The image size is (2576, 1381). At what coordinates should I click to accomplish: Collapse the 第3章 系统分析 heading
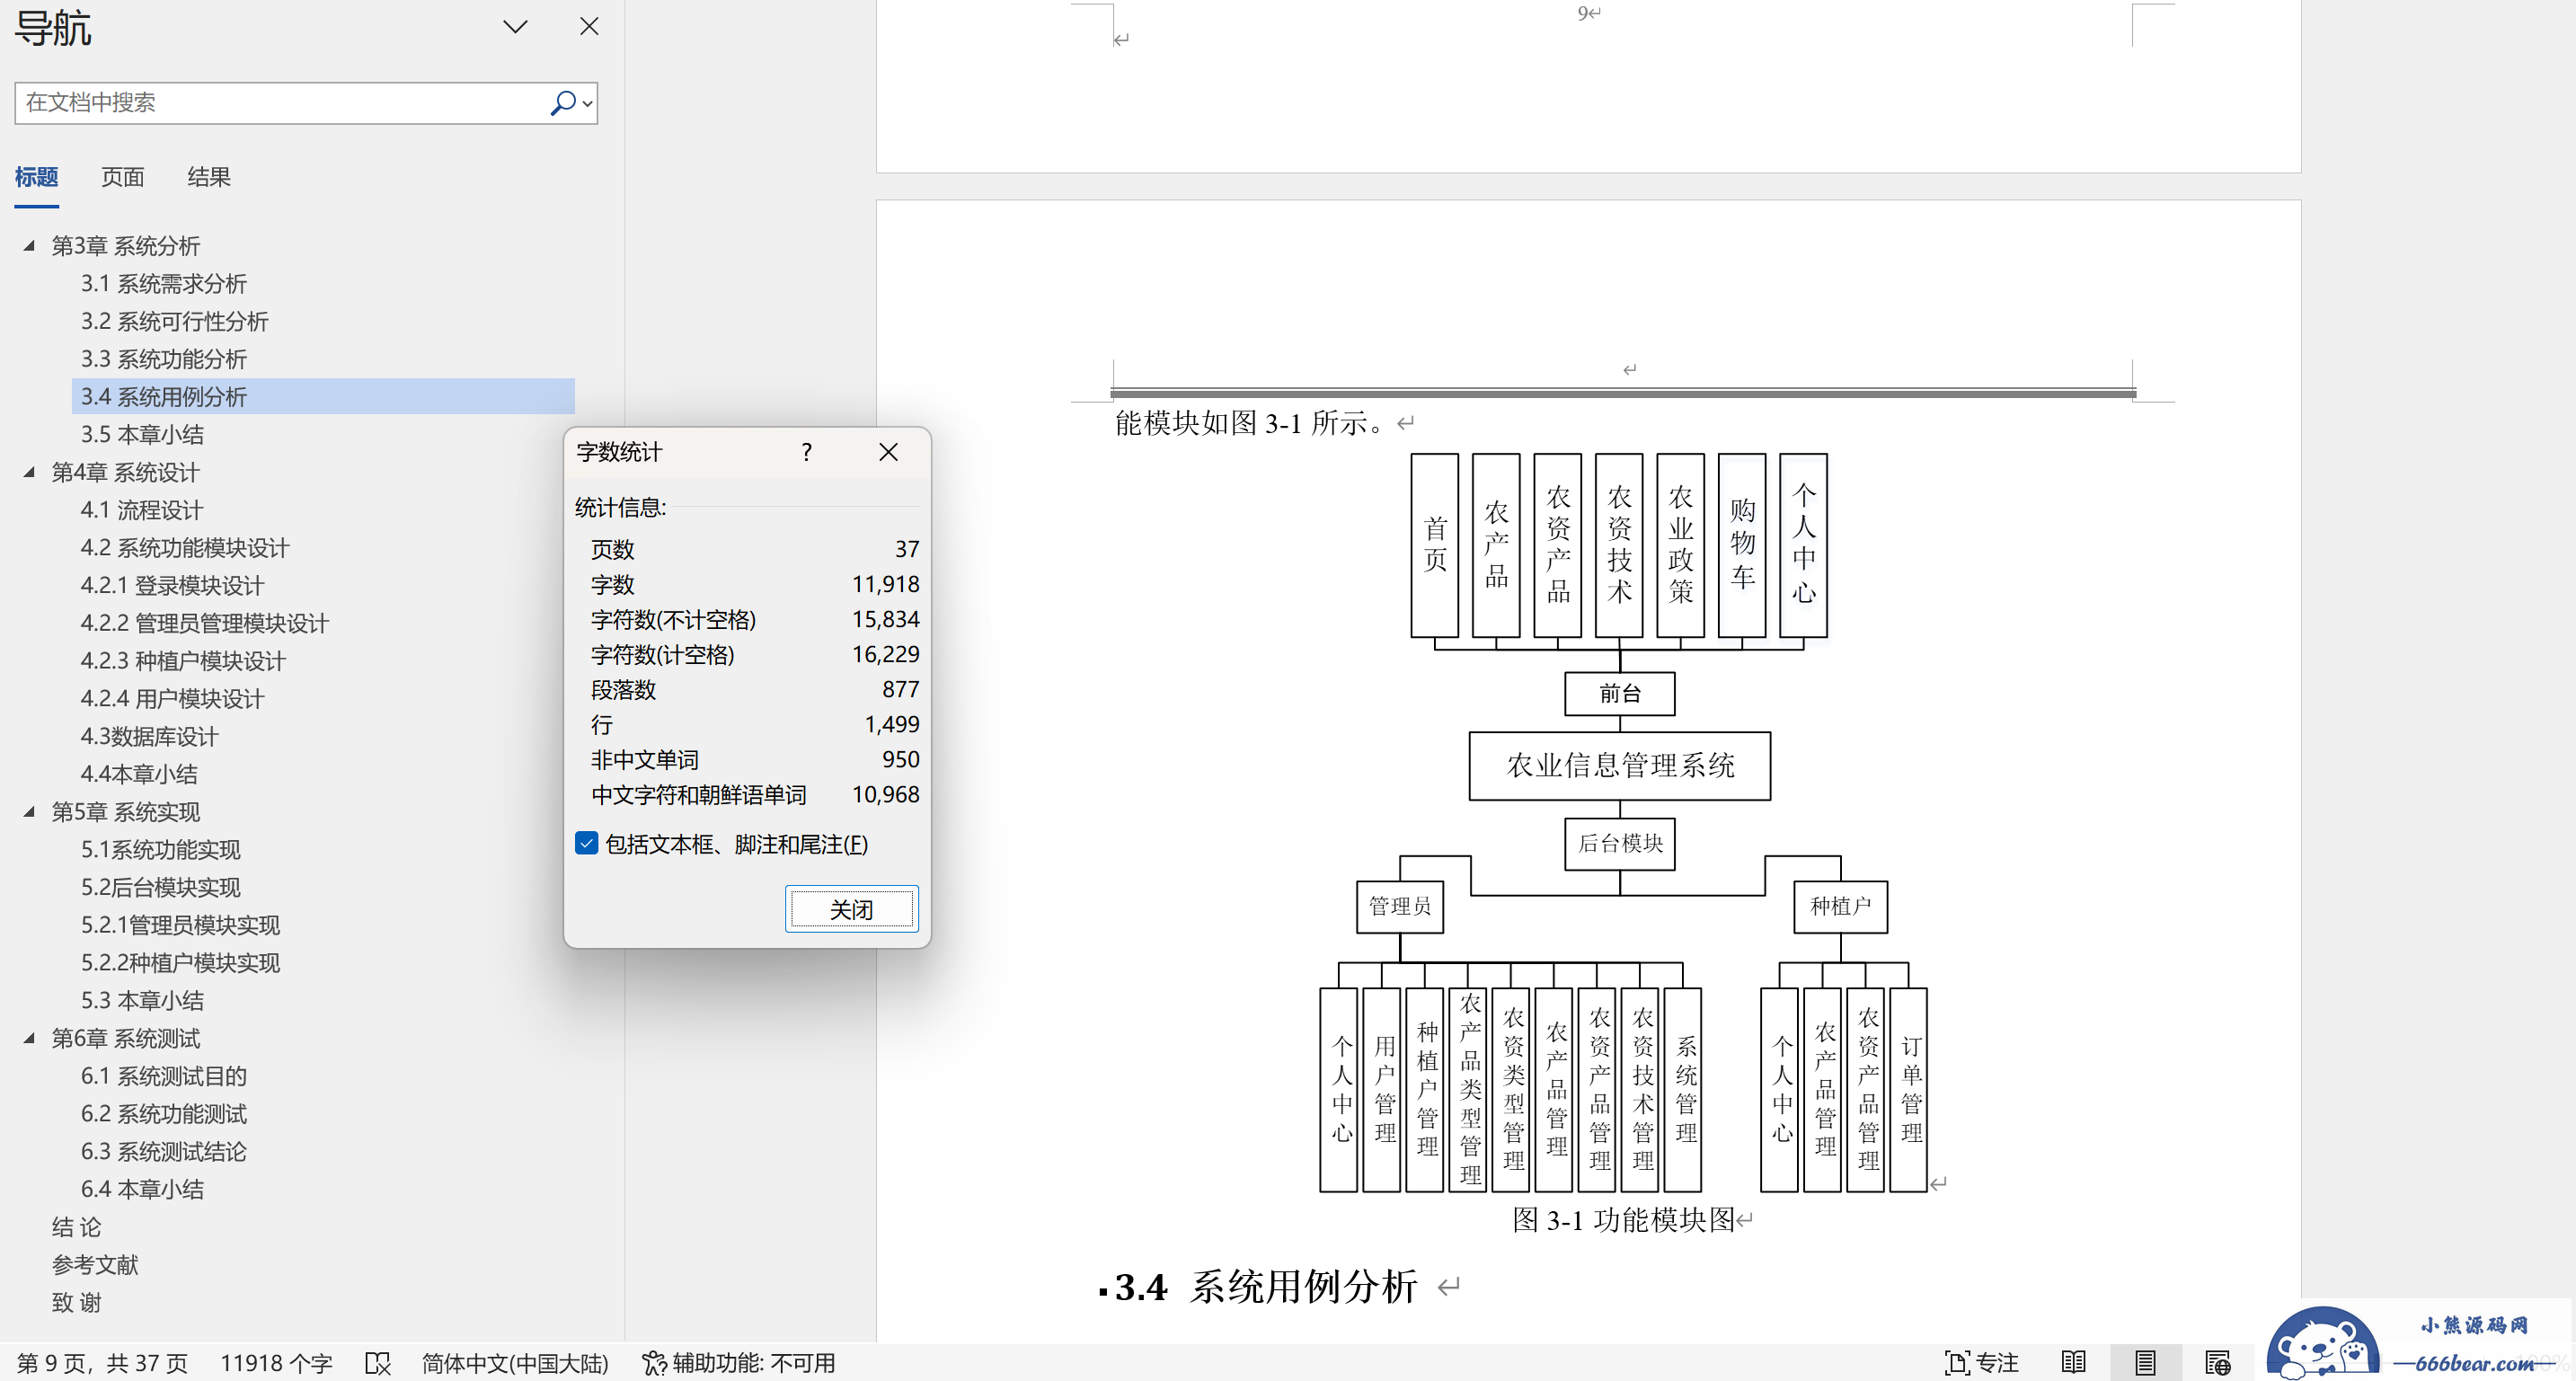29,246
